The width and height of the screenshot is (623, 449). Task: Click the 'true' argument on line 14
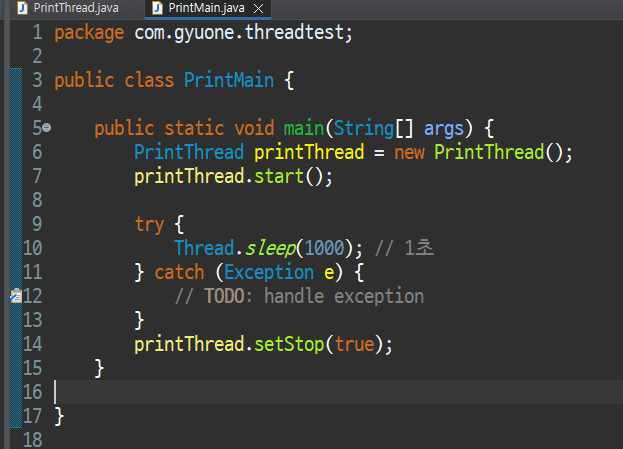(354, 344)
